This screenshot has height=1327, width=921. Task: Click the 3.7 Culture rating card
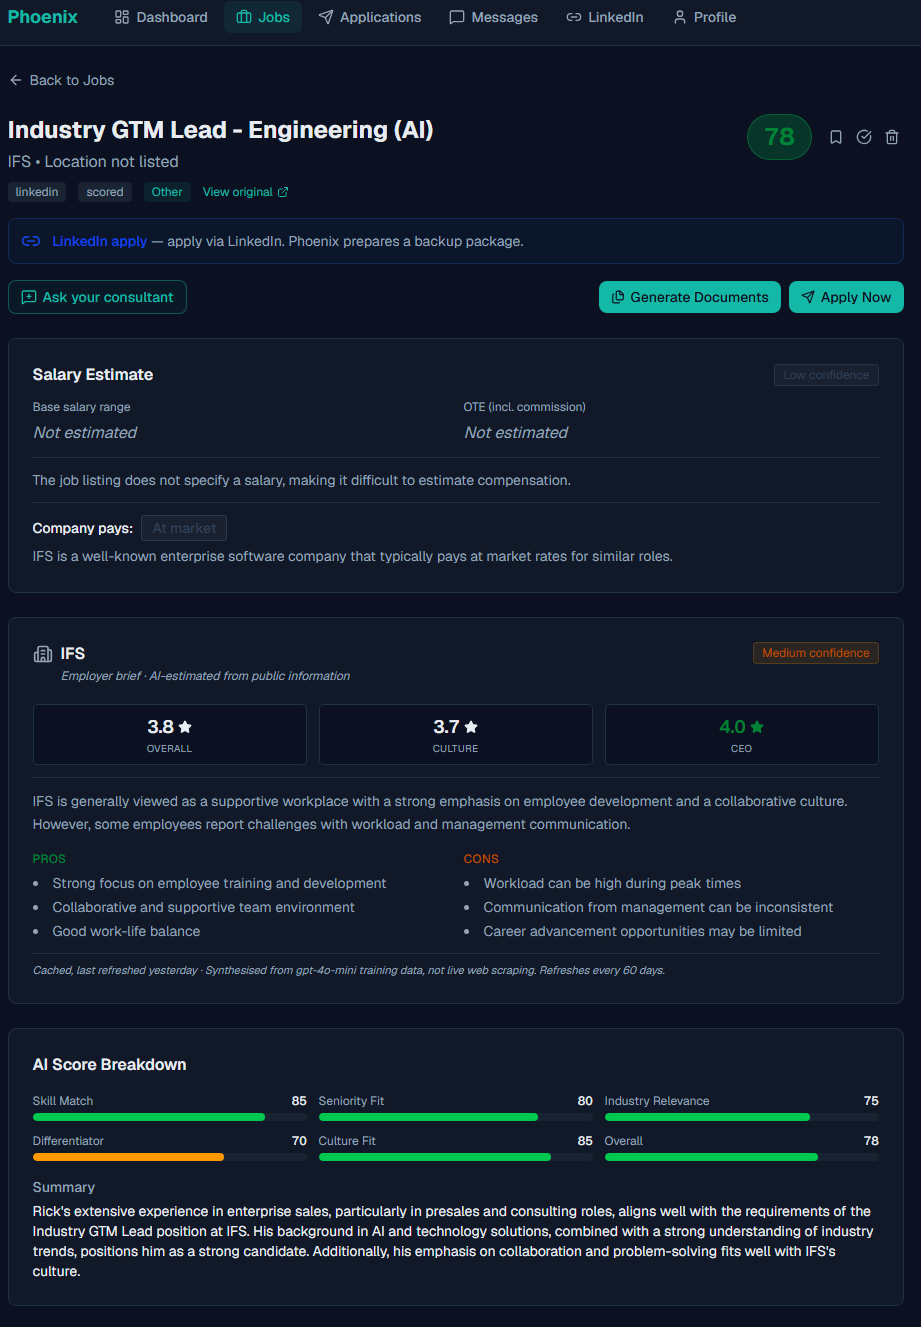pos(456,735)
